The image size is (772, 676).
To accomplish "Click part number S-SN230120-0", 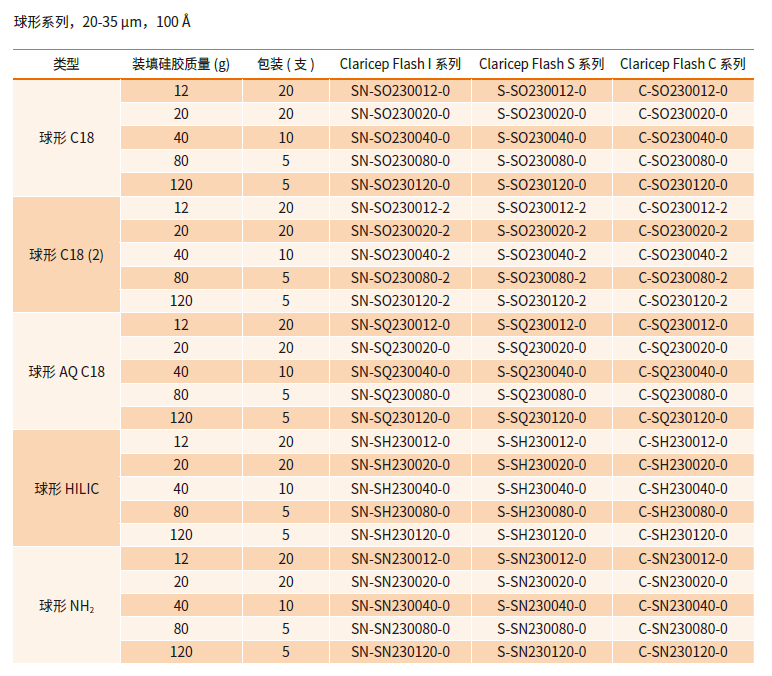I will point(542,652).
